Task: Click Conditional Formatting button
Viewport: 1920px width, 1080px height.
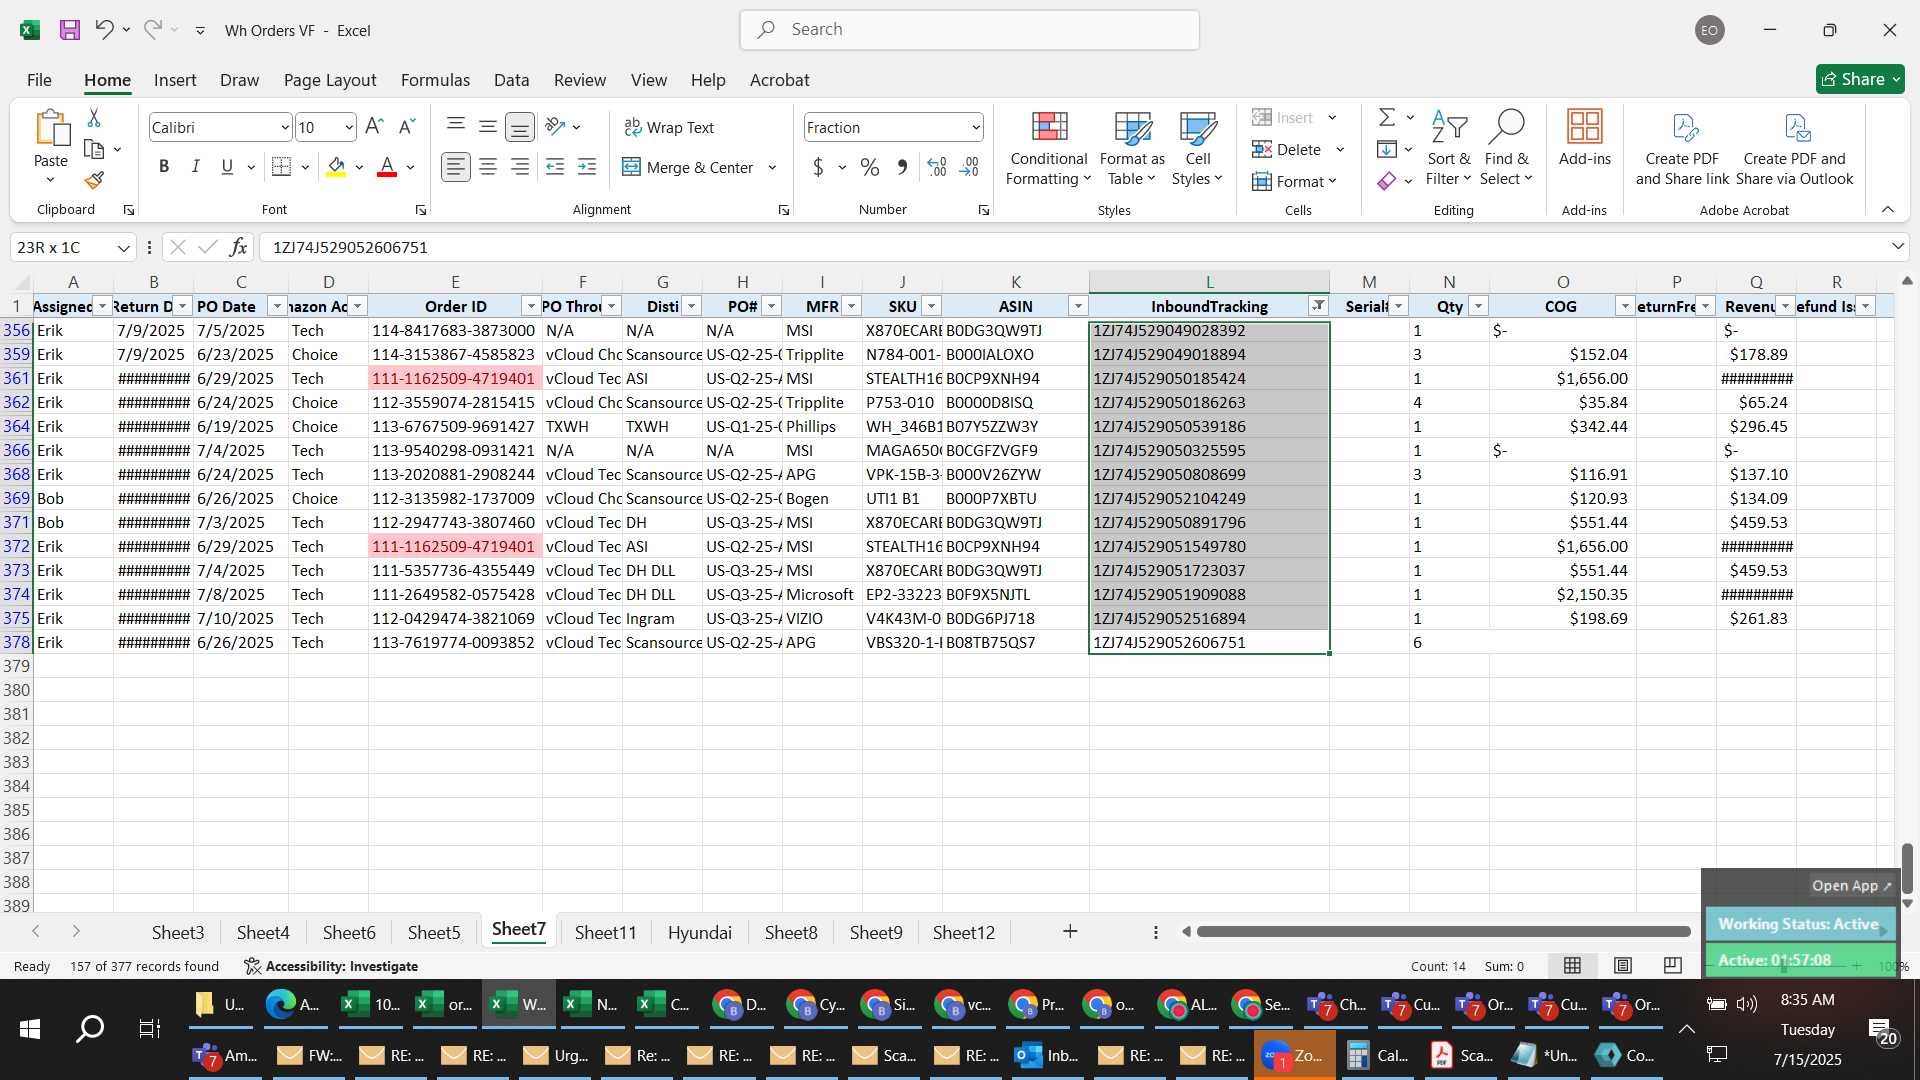Action: click(1048, 148)
